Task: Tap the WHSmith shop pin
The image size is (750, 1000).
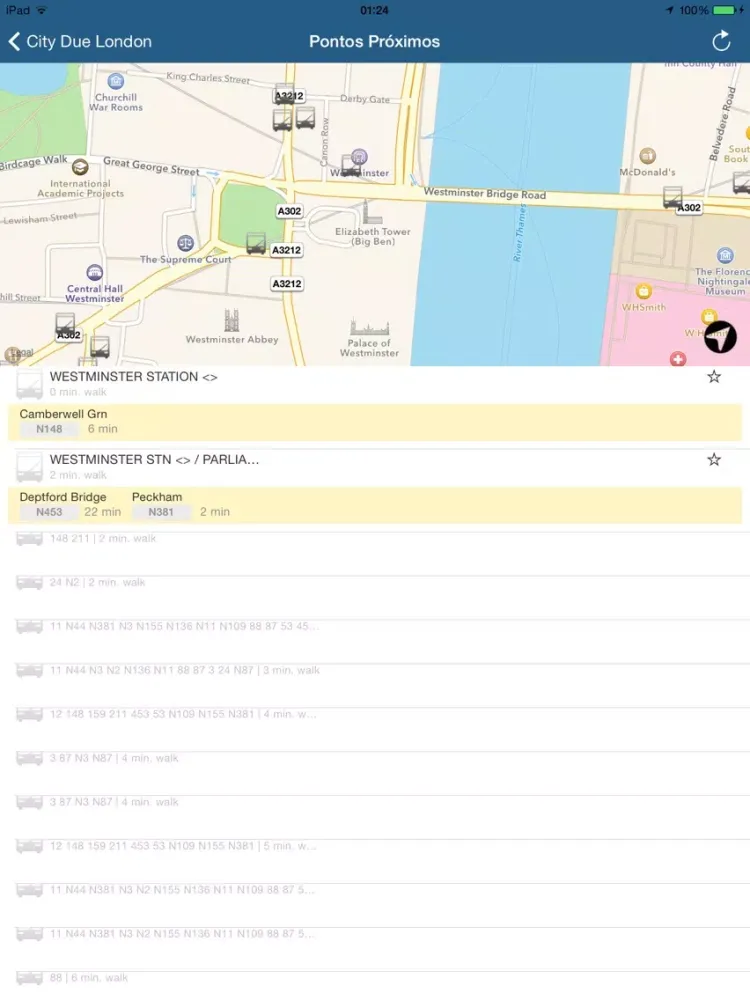Action: (643, 291)
